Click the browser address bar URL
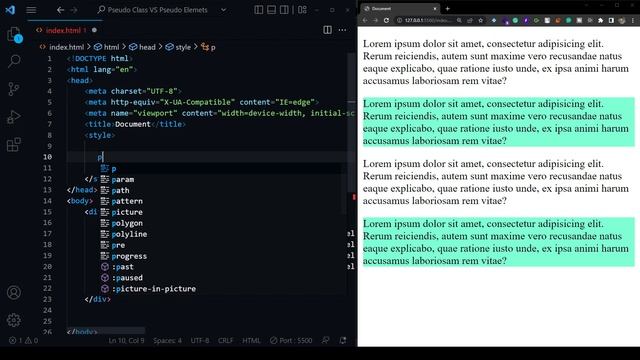This screenshot has width=640, height=360. pos(428,20)
